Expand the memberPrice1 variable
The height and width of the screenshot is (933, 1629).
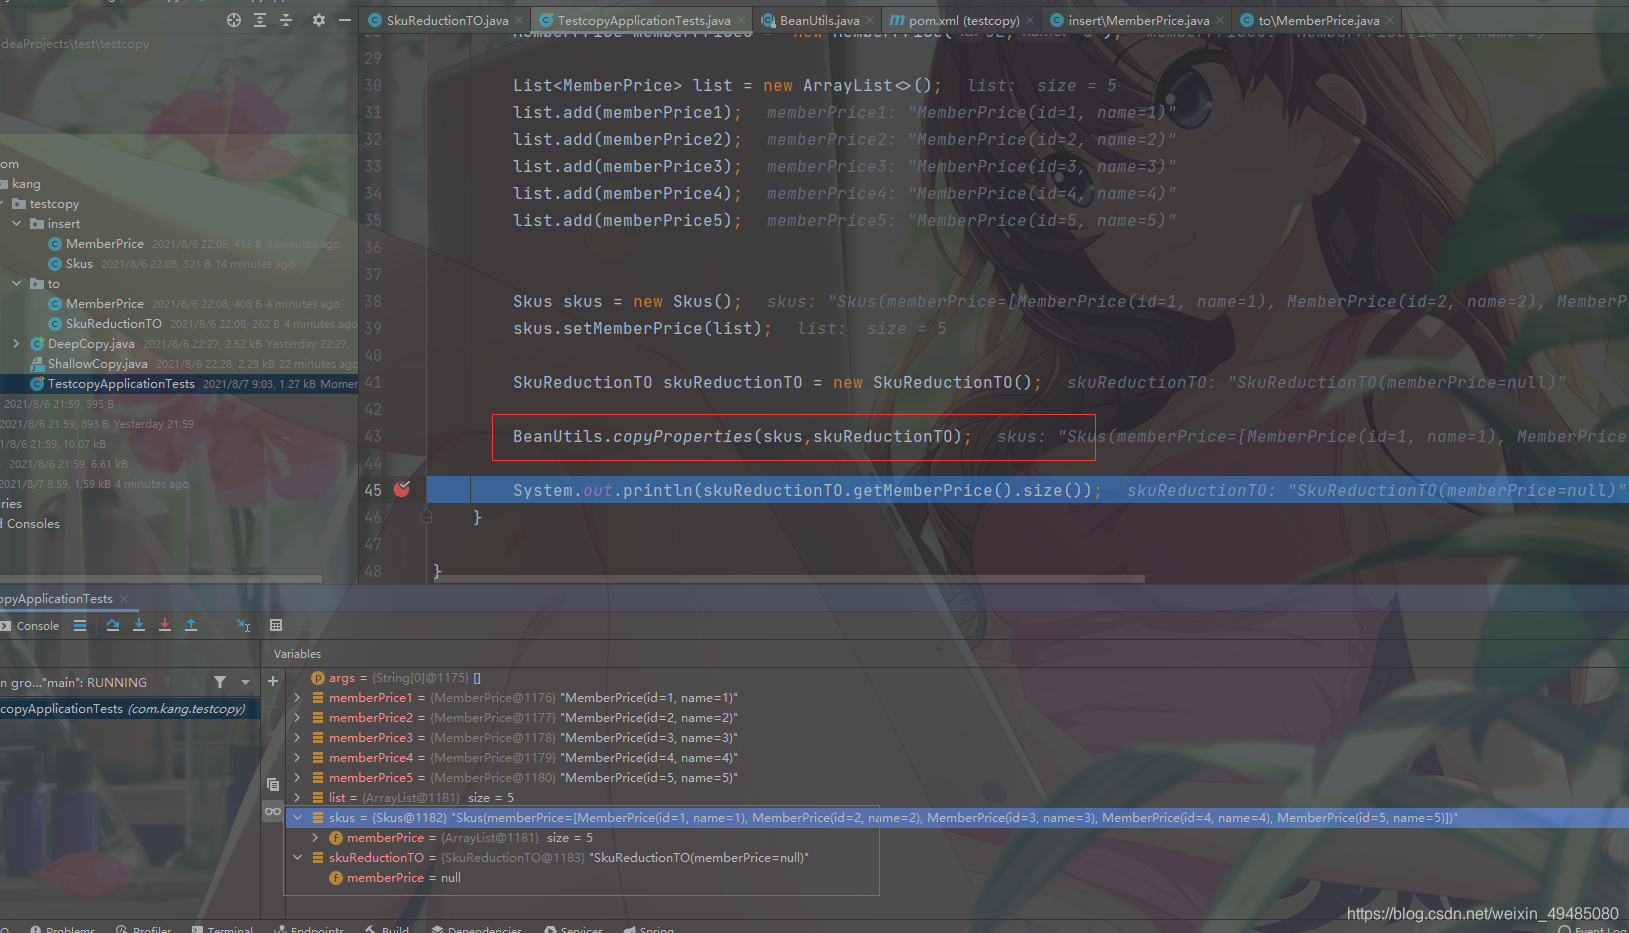(296, 697)
